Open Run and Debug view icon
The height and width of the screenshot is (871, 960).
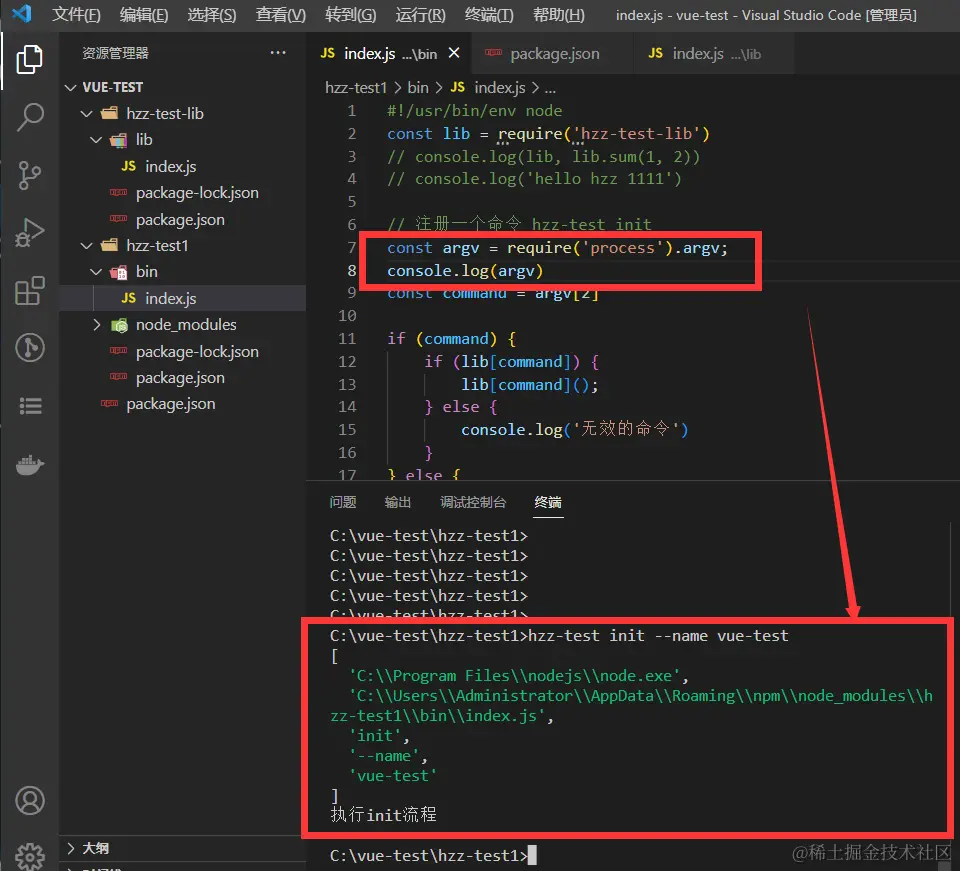click(x=29, y=233)
